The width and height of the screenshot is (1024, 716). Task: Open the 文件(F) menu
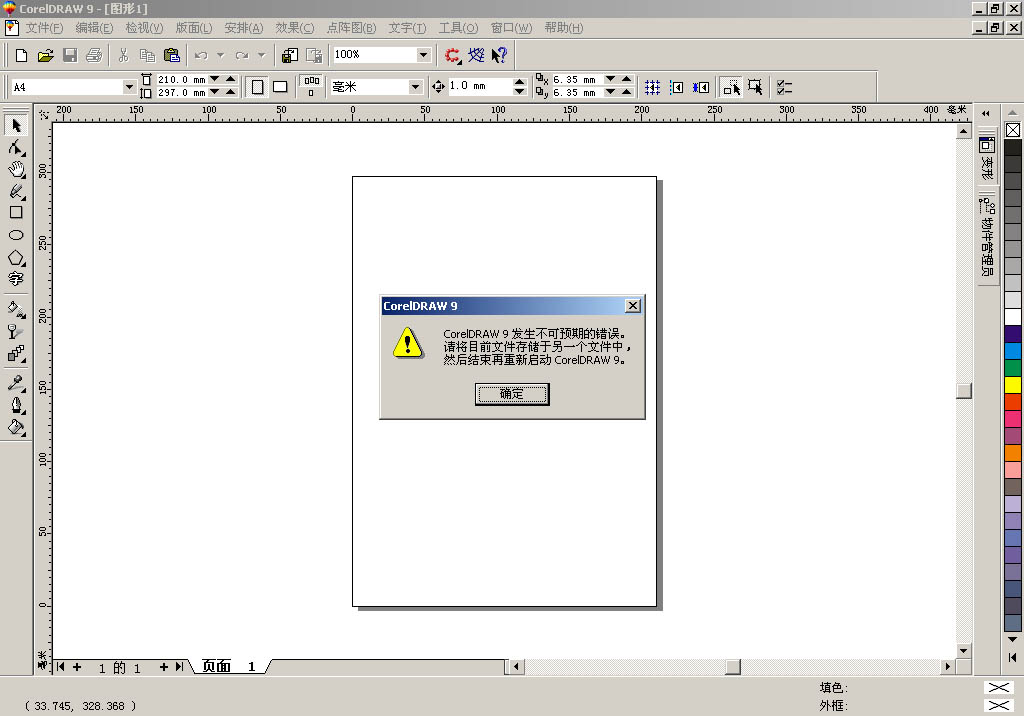pos(44,28)
